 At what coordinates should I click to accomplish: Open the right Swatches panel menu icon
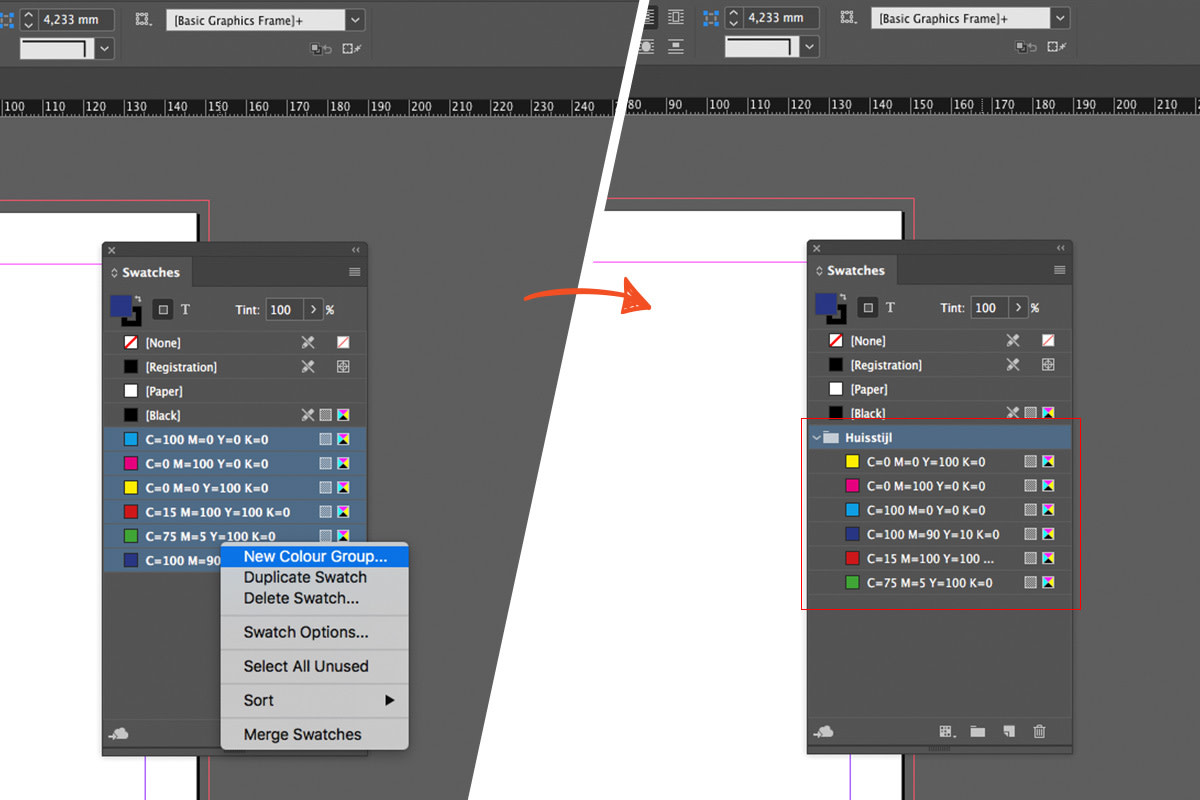click(x=1060, y=270)
